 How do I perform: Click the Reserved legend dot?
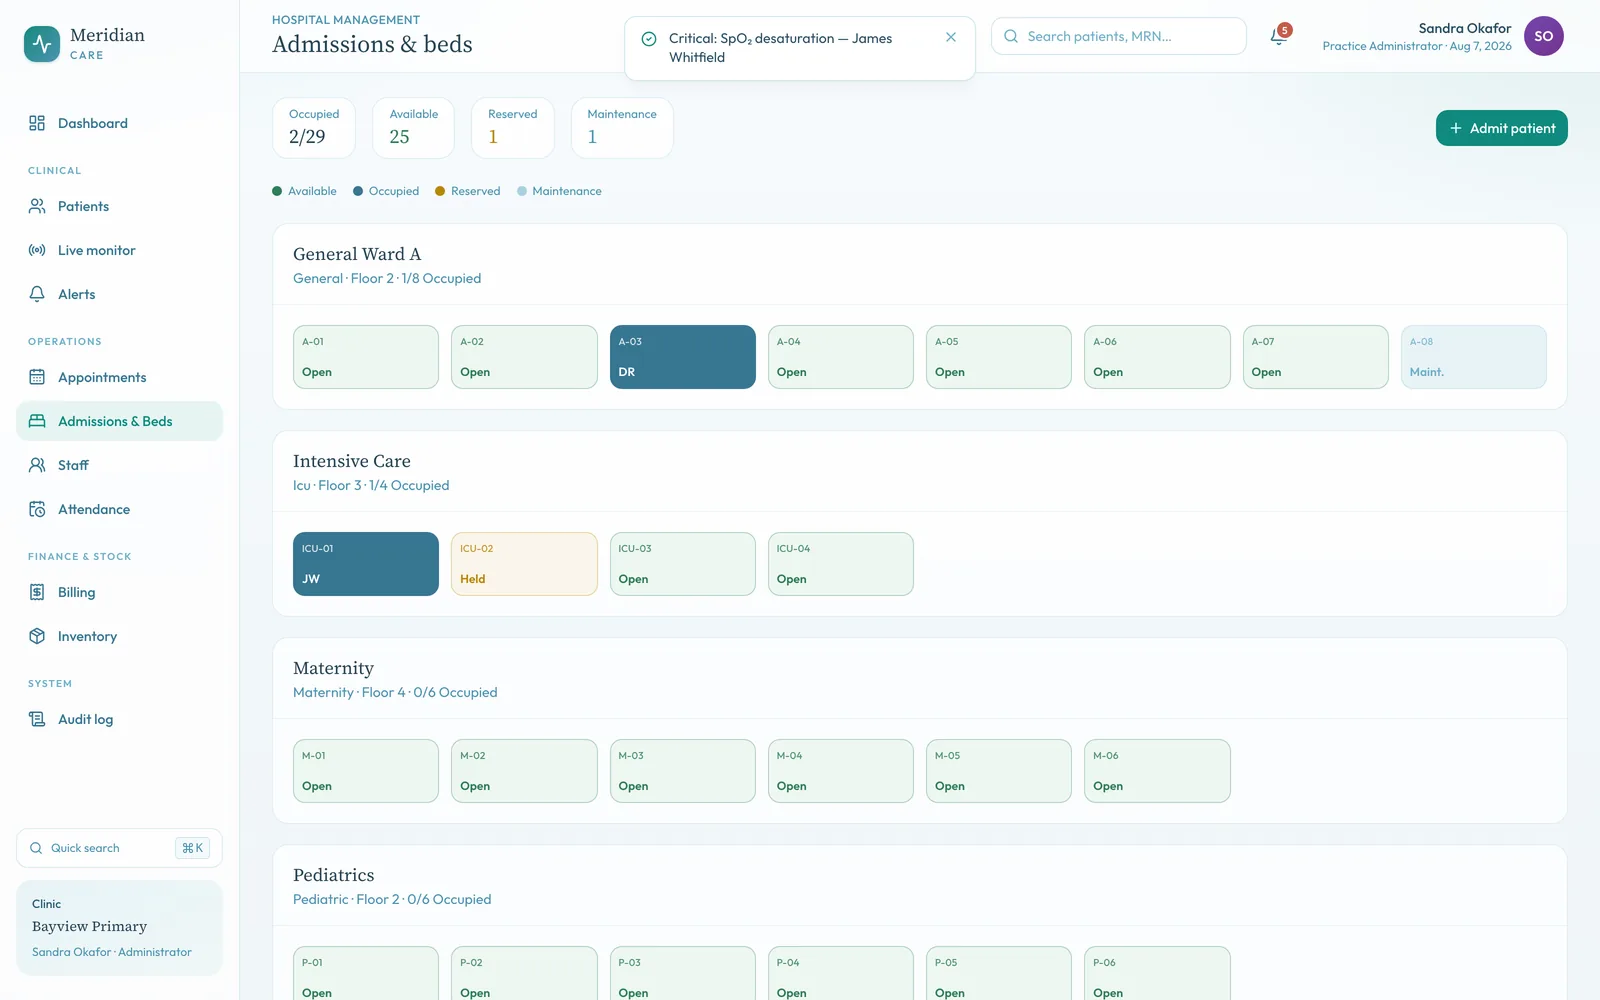440,191
